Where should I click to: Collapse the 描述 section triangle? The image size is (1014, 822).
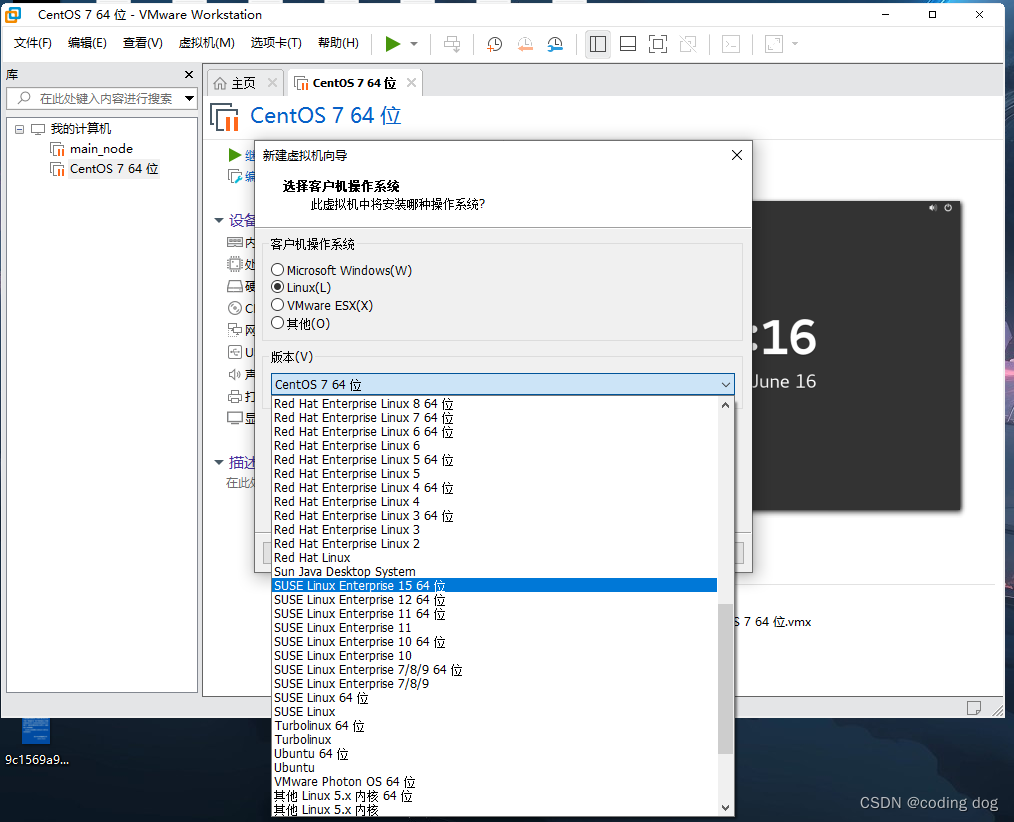point(219,462)
